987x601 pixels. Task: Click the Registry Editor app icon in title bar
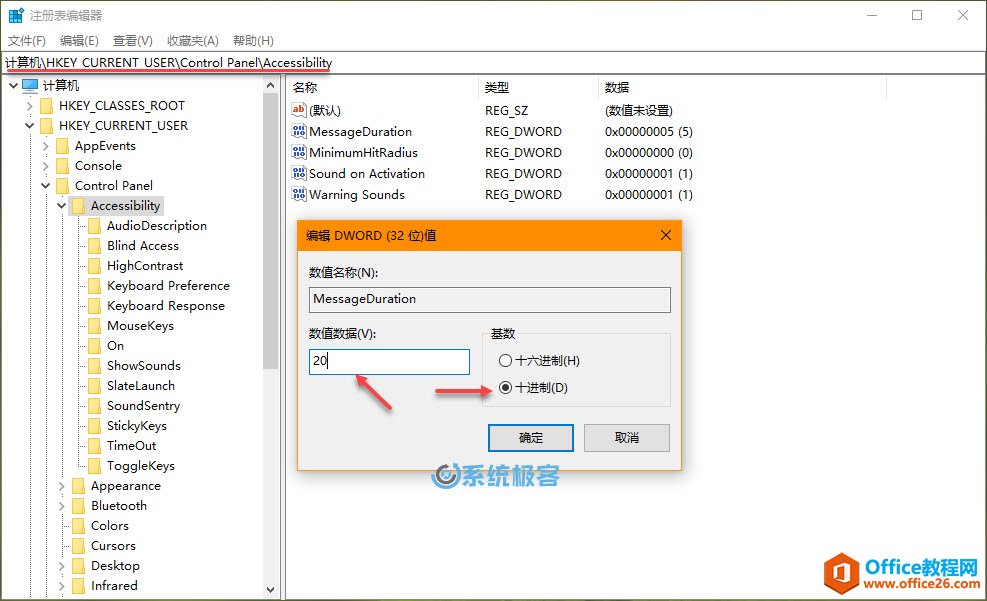tap(16, 15)
